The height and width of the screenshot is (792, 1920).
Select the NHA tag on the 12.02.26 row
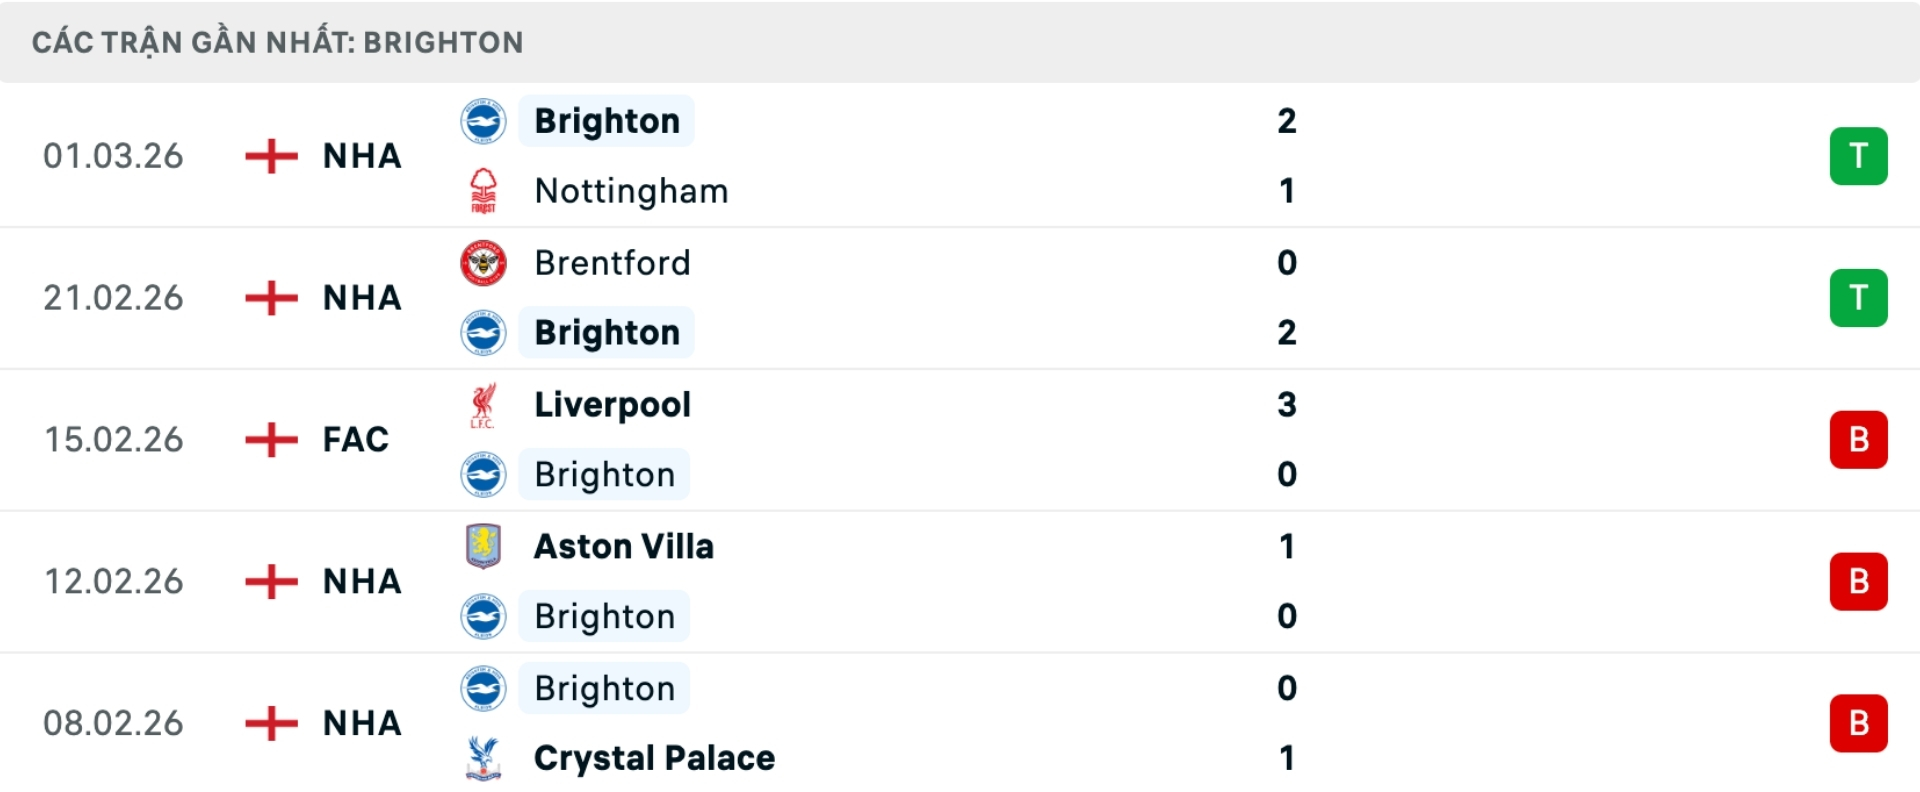[362, 582]
